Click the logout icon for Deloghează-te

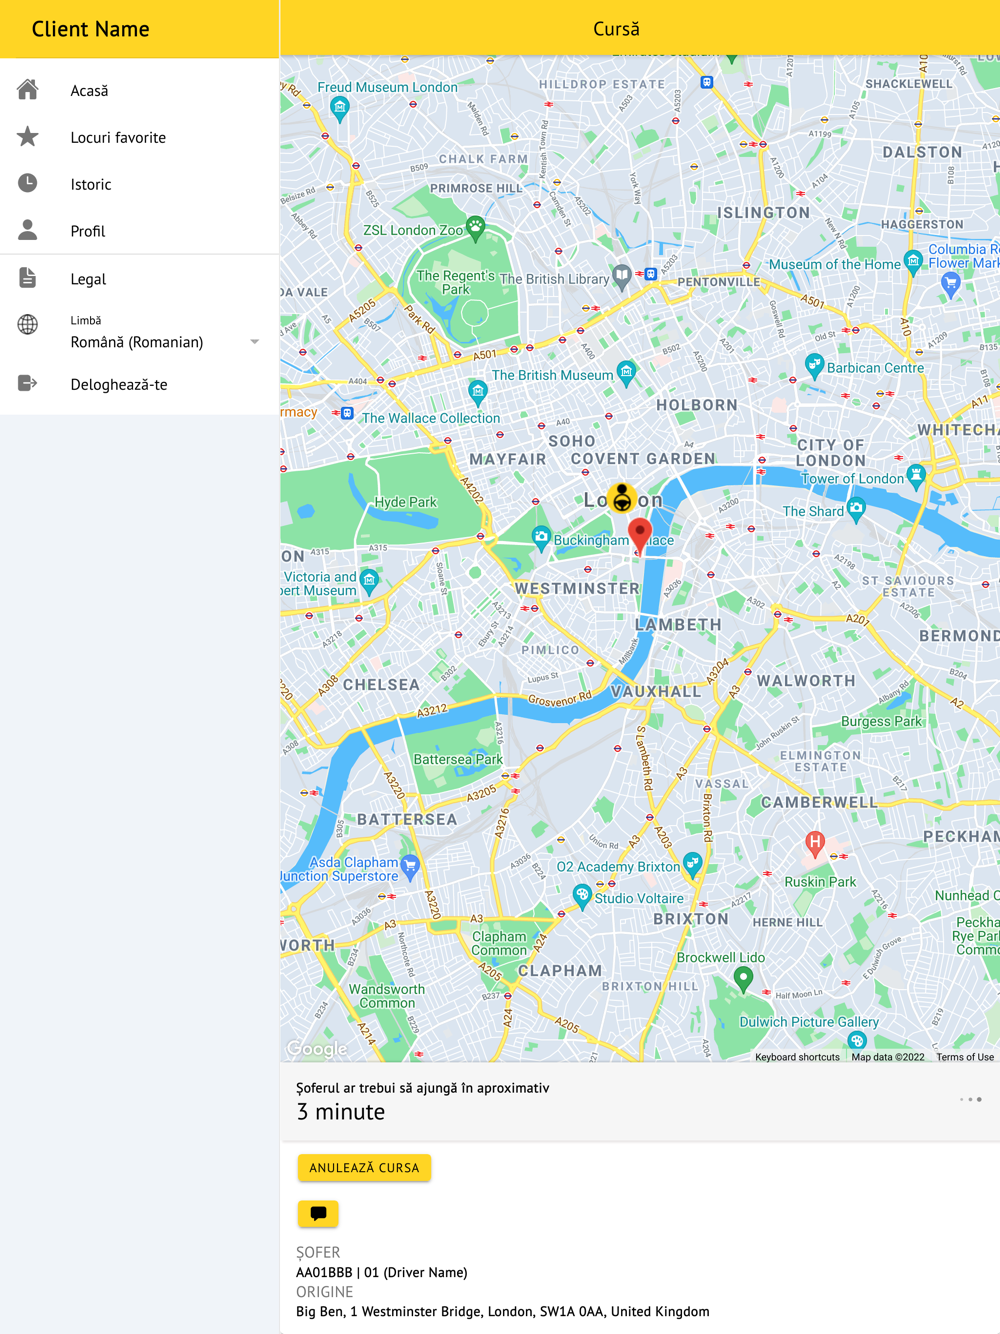28,384
